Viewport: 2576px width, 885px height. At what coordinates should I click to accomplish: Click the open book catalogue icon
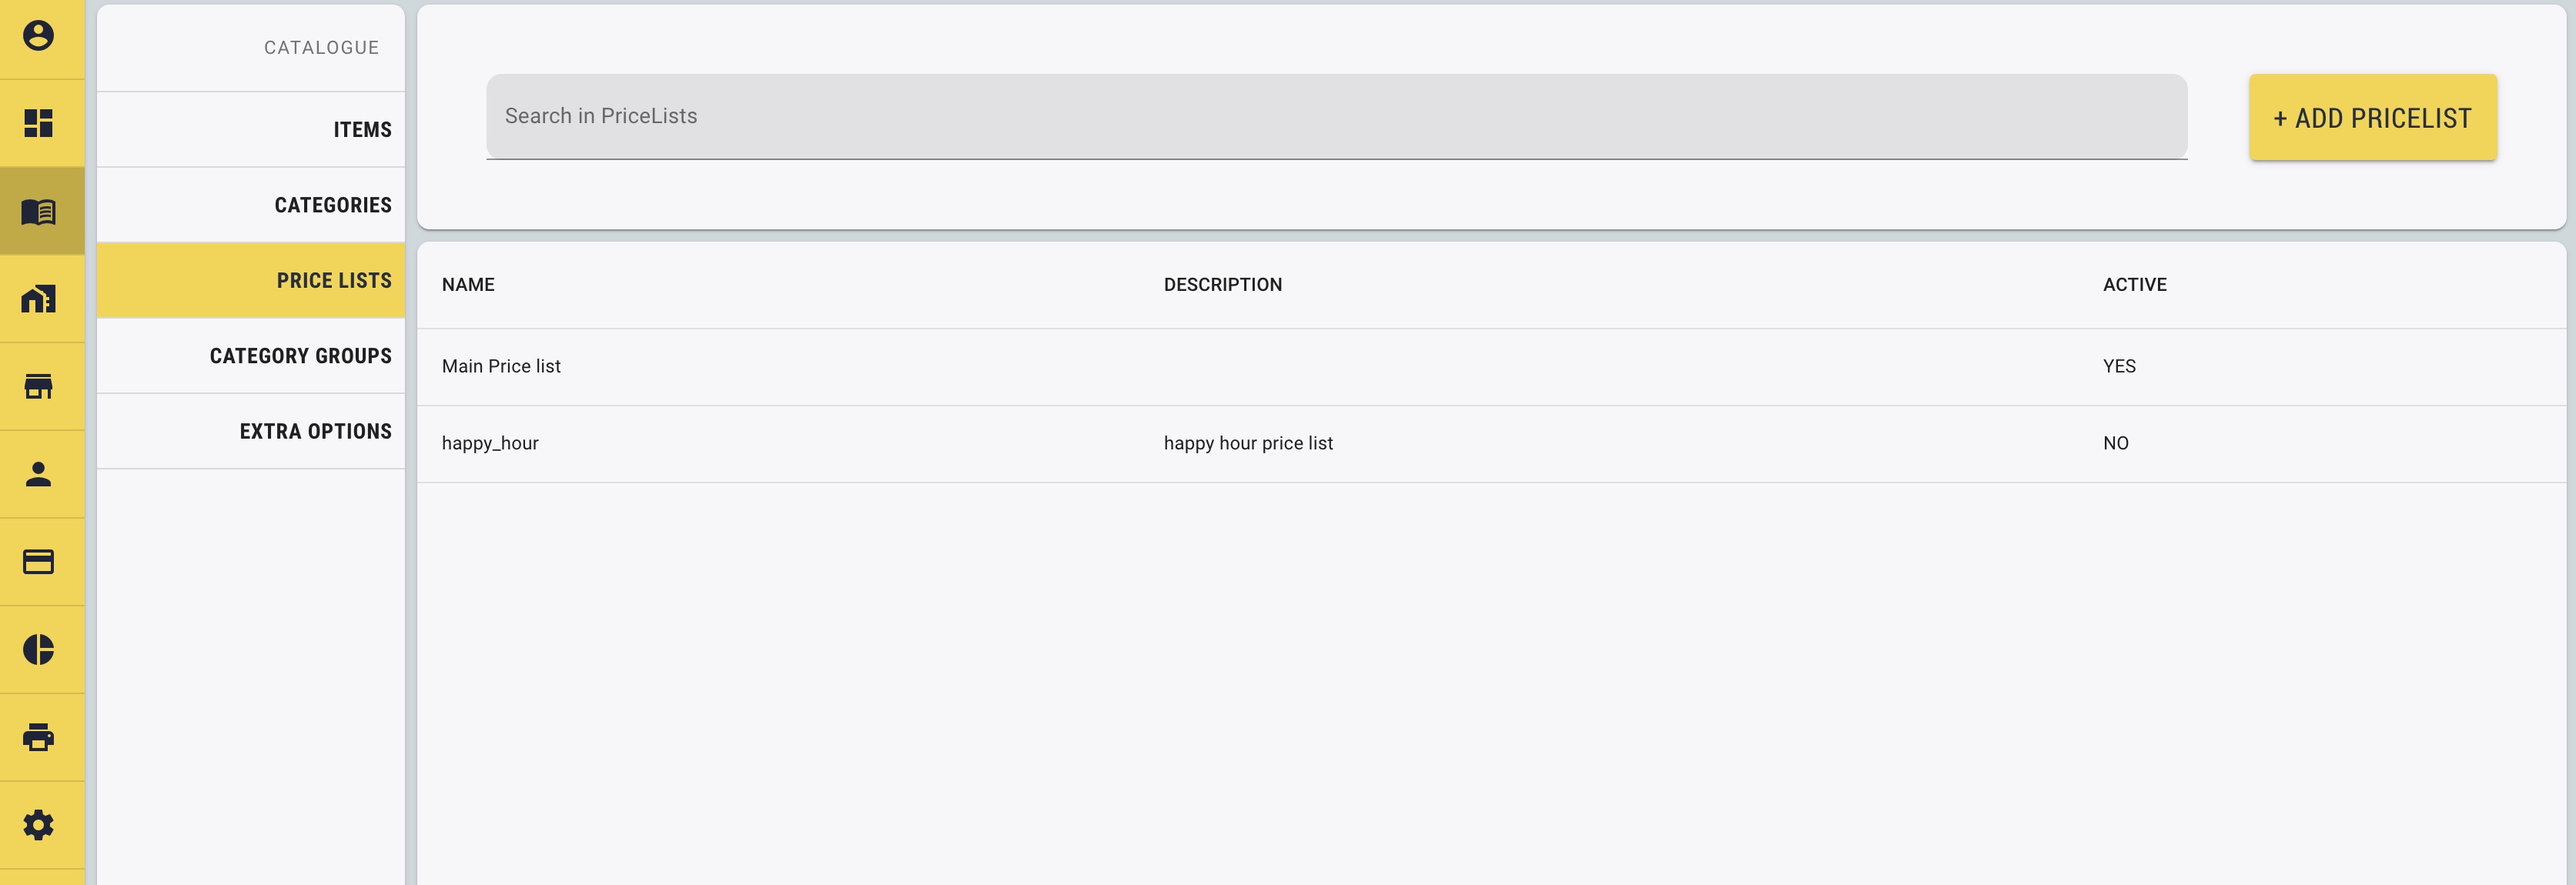(x=40, y=210)
